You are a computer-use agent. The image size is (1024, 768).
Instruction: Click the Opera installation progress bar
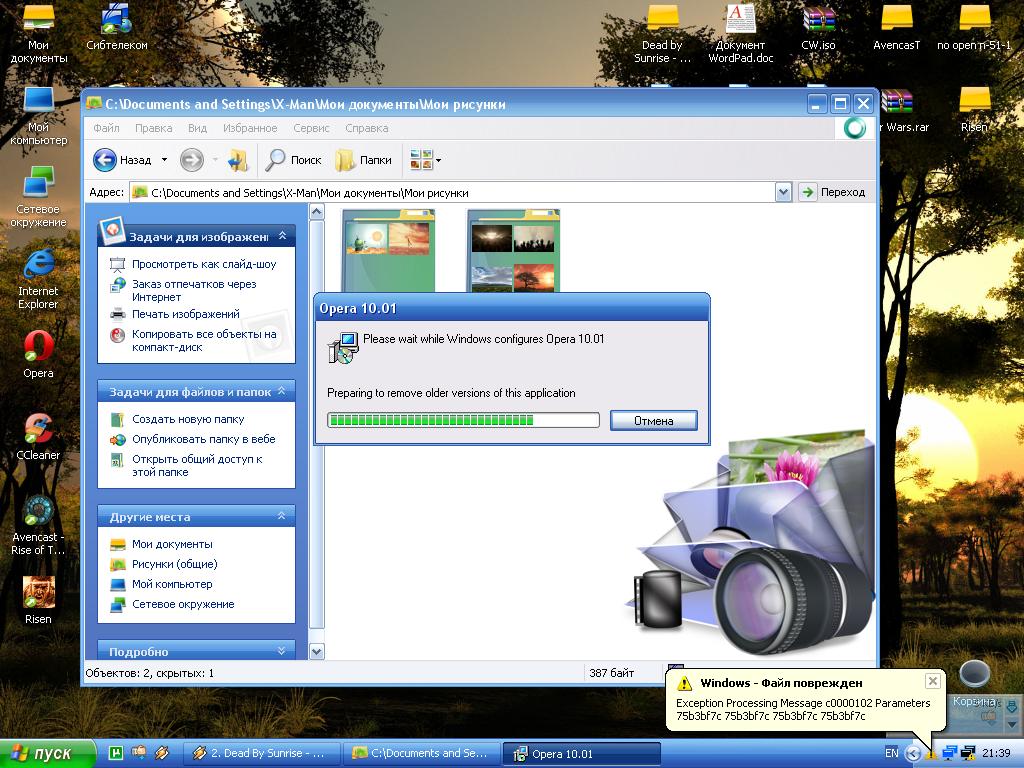tap(463, 421)
